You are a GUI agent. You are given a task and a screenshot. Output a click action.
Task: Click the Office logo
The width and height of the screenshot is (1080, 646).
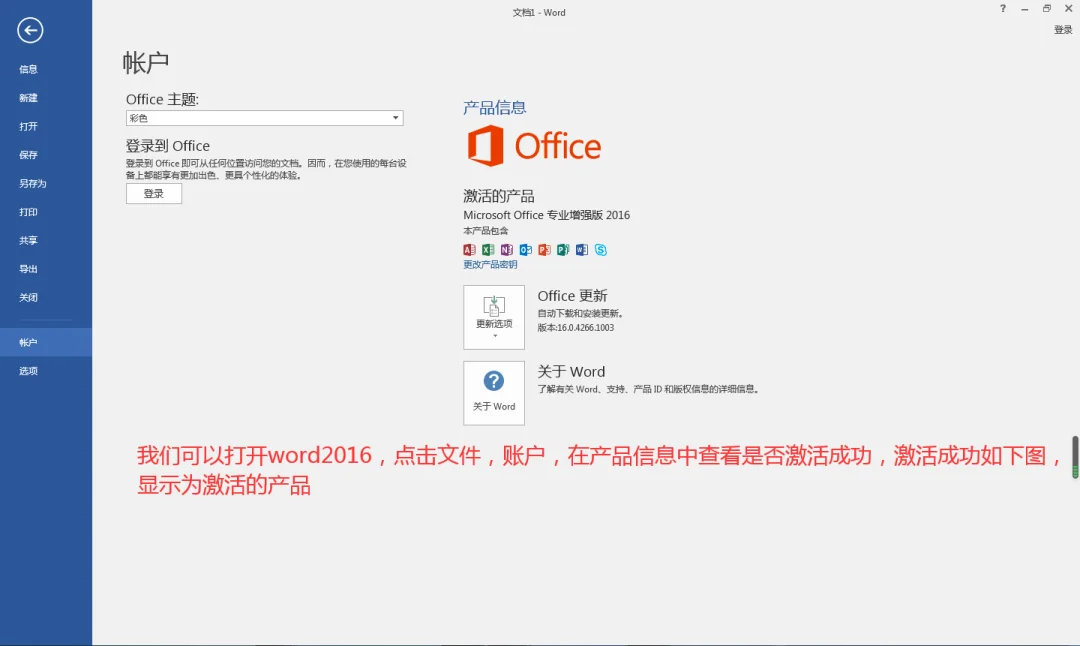(x=534, y=145)
